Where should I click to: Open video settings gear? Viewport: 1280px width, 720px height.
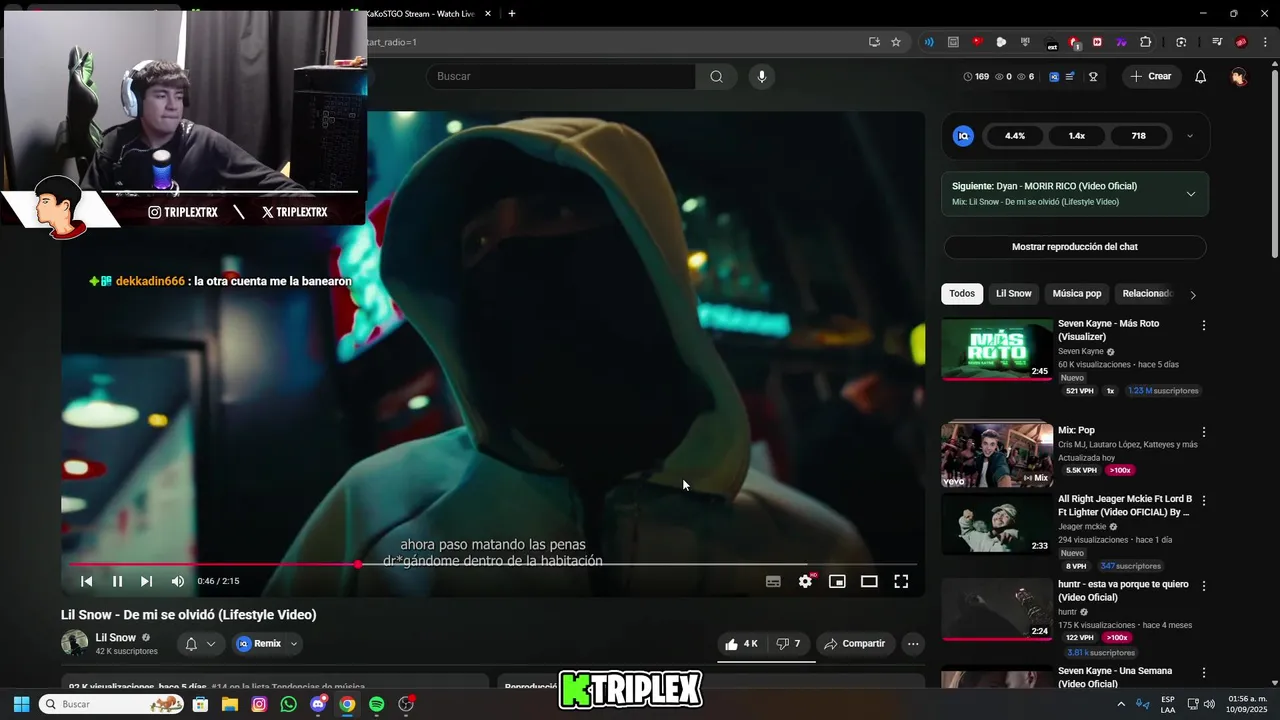[805, 581]
